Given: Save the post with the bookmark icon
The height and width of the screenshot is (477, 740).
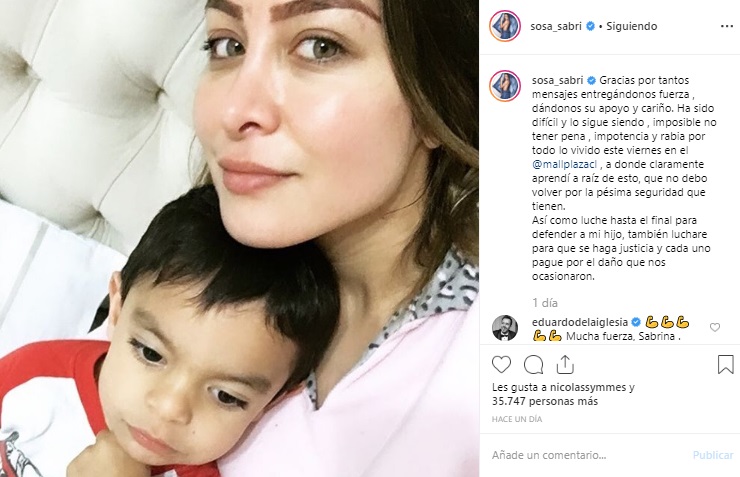Looking at the screenshot, I should pos(725,364).
